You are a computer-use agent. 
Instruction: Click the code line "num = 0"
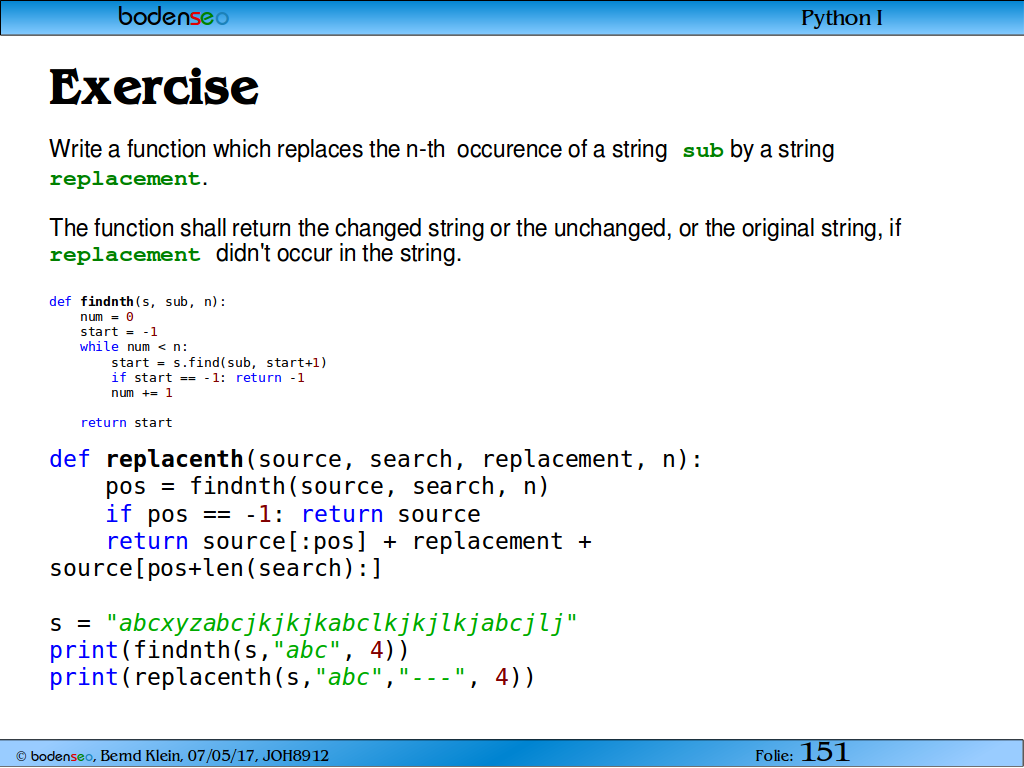(x=107, y=317)
